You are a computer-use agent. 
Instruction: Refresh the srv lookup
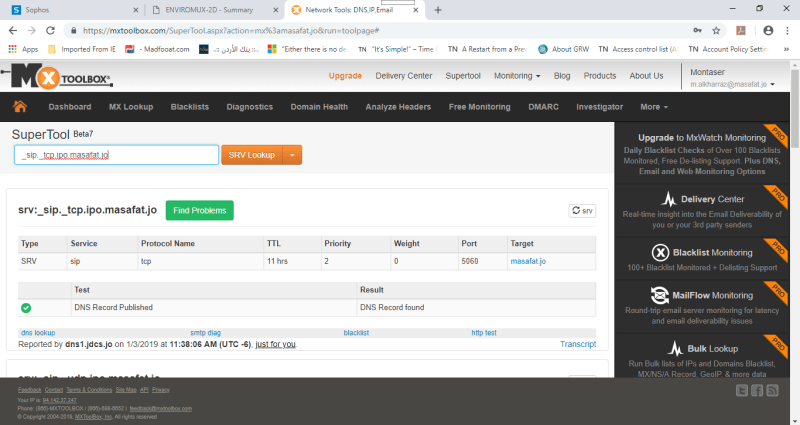[x=582, y=211]
